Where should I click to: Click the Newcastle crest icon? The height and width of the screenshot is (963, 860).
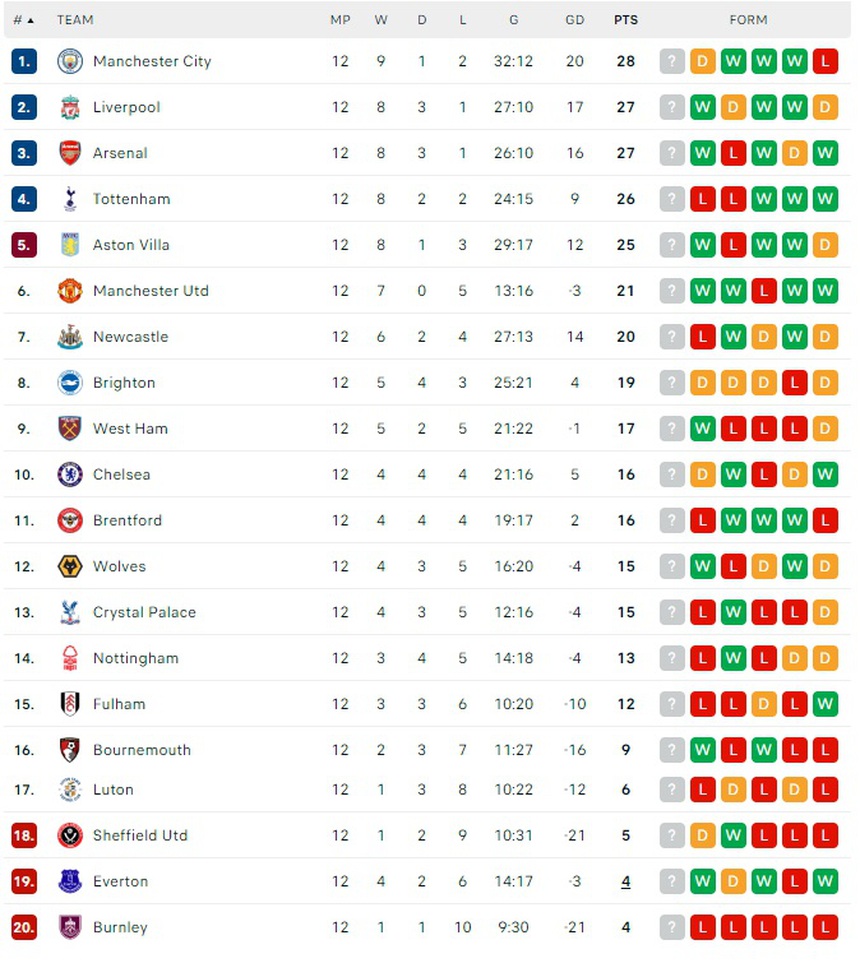69,337
